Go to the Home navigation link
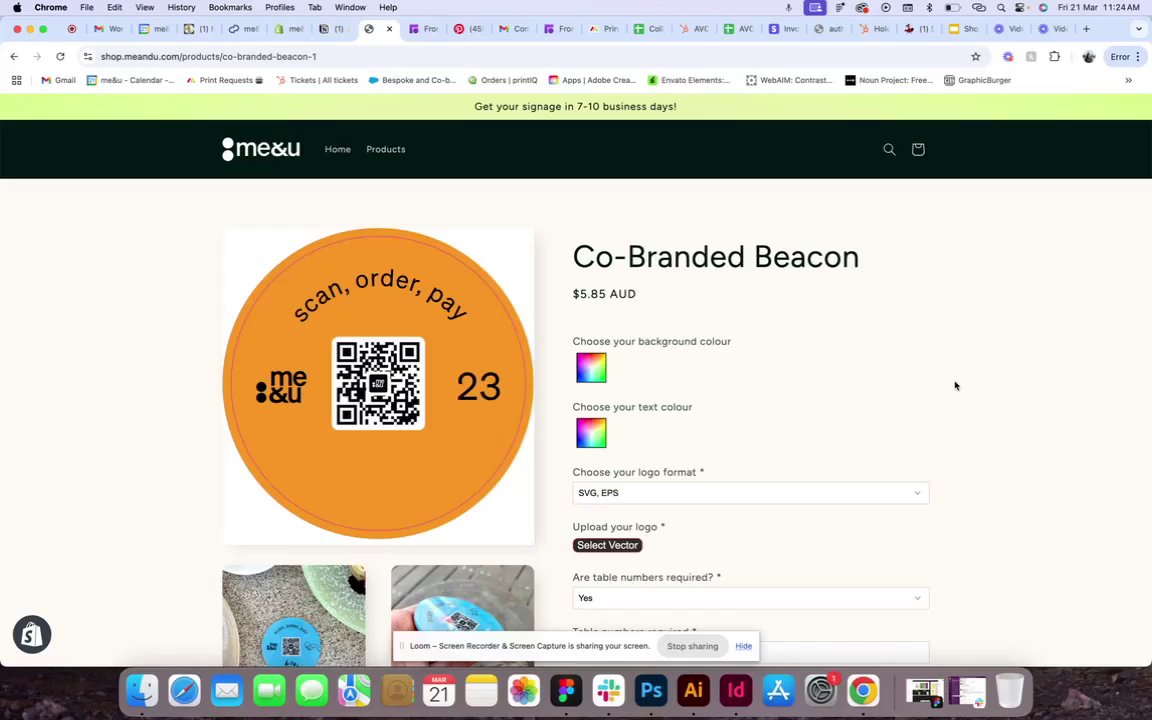Image resolution: width=1152 pixels, height=720 pixels. pos(338,149)
